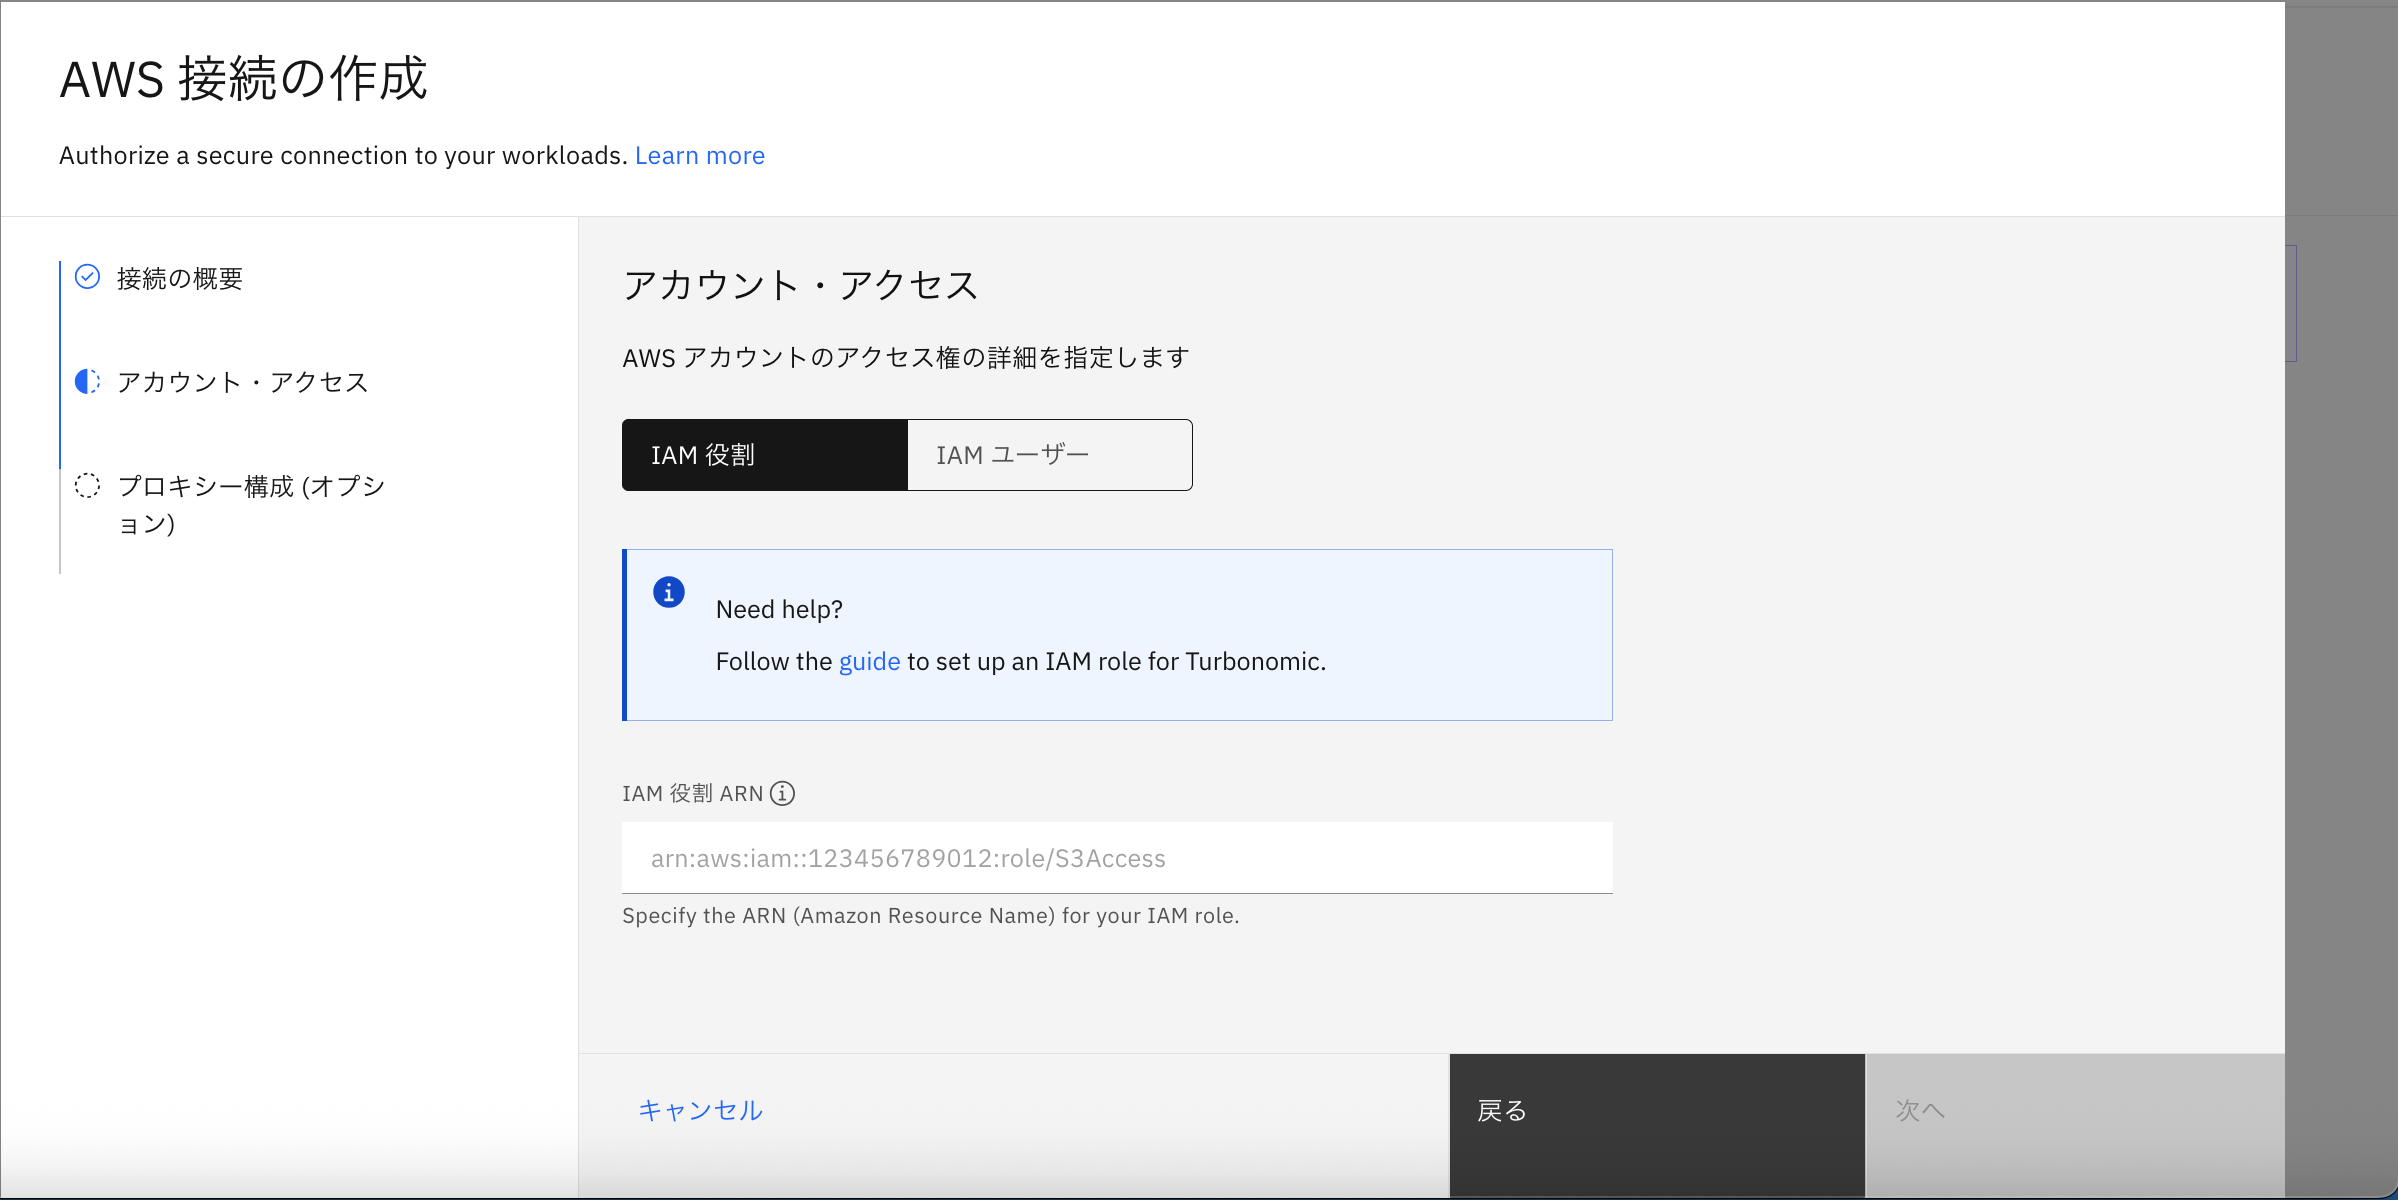Jump to プロキシー構成 (オプション) step label
2398x1200 pixels.
251,504
